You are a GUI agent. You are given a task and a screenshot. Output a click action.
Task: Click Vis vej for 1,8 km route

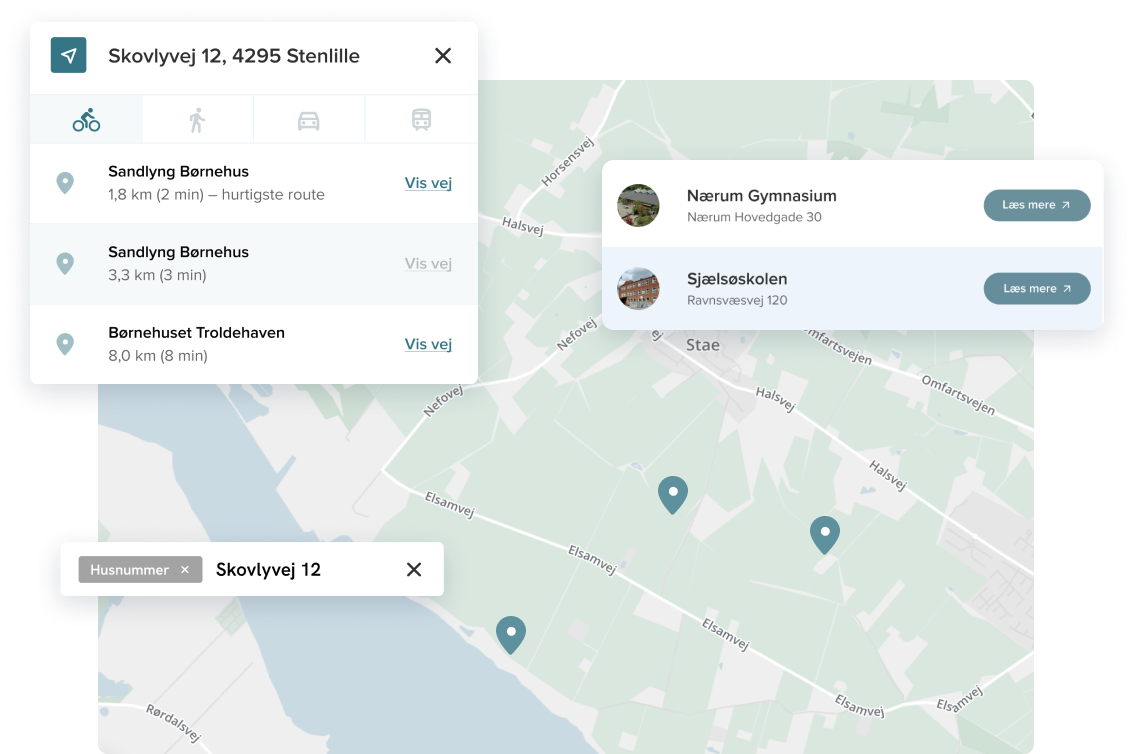(x=428, y=183)
